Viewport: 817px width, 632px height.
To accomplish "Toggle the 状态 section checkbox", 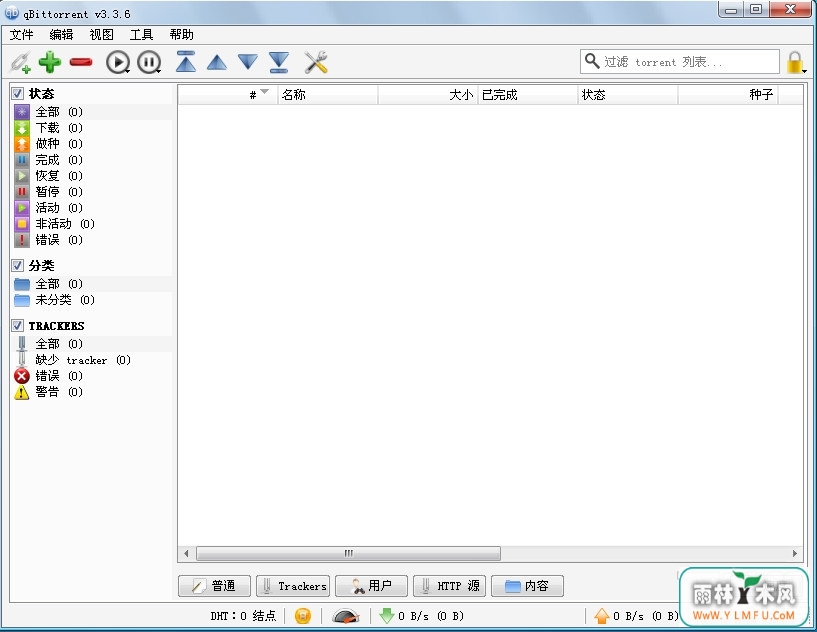I will click(17, 93).
